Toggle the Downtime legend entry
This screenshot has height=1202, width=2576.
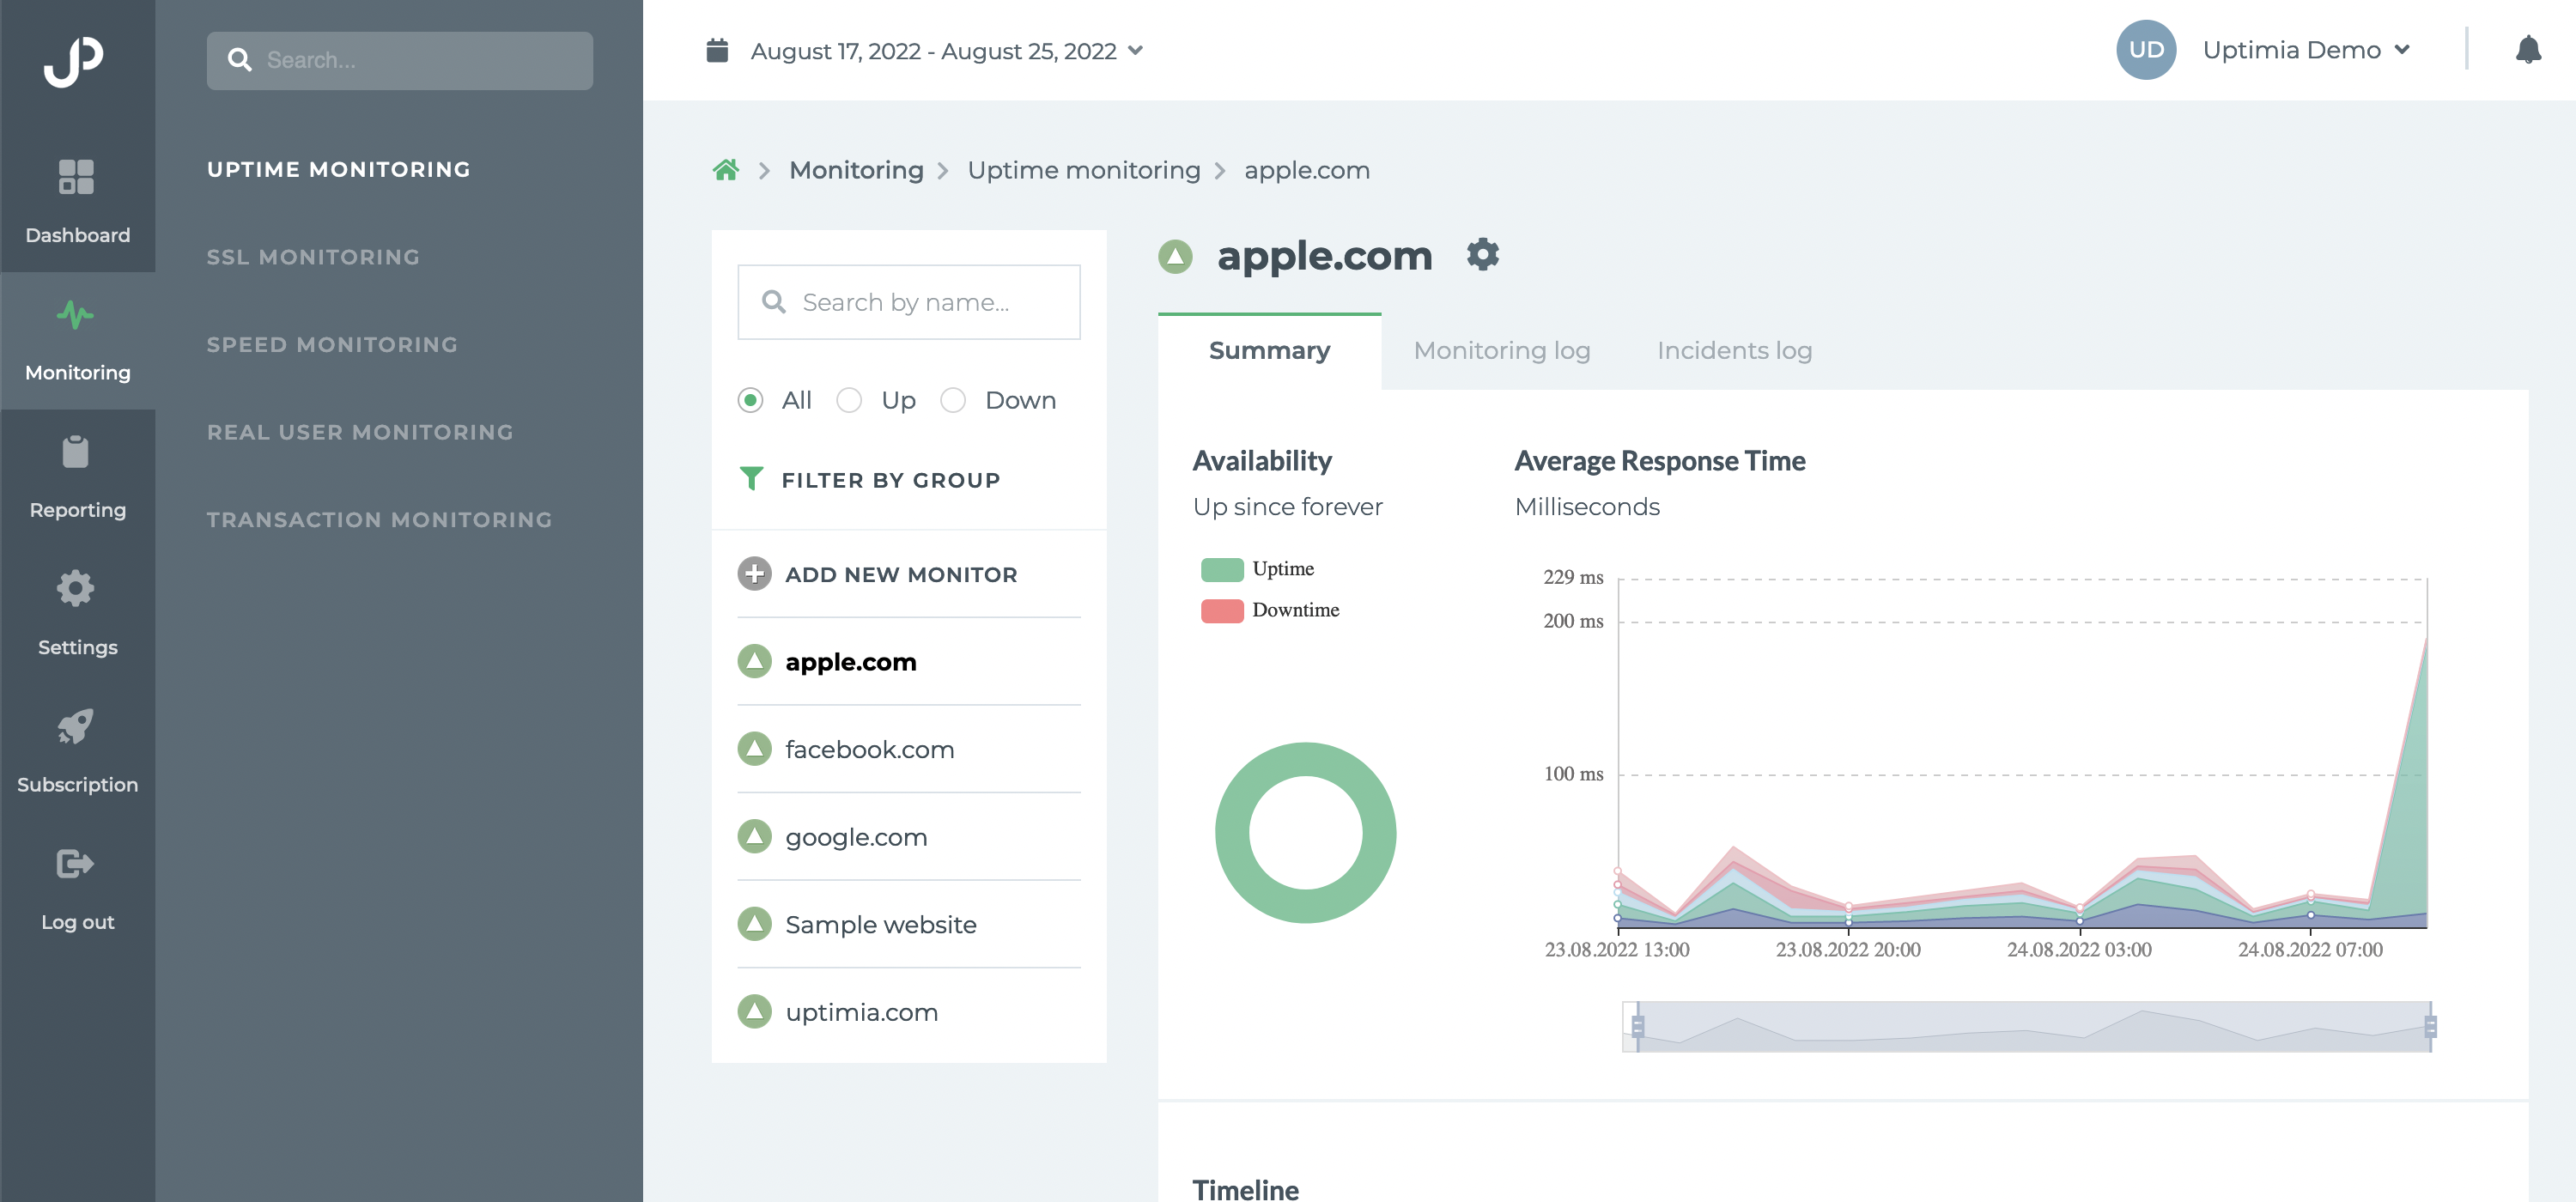[x=1270, y=610]
